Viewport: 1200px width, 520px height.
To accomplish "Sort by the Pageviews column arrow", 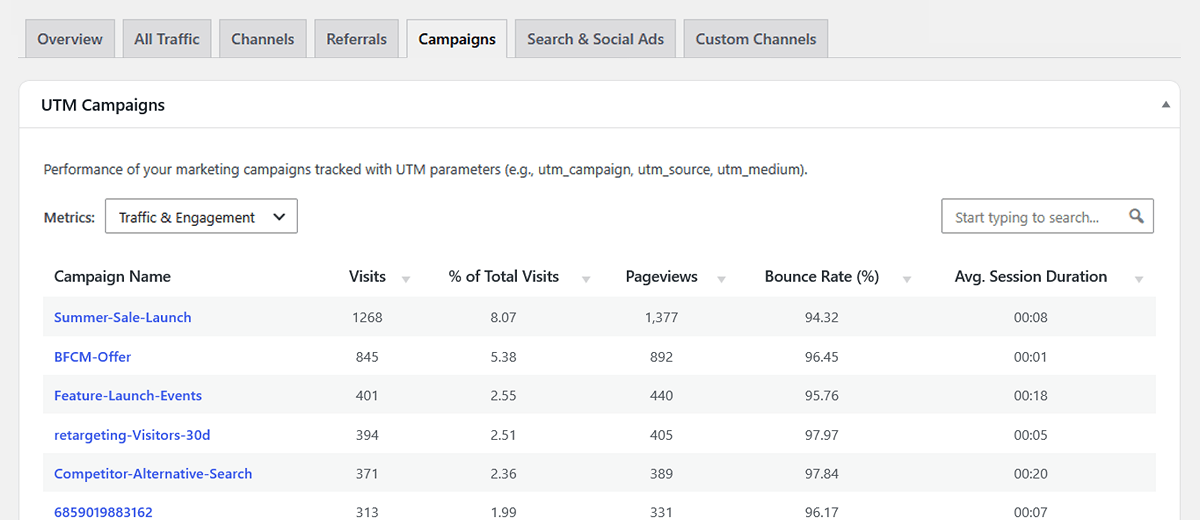I will [x=721, y=279].
